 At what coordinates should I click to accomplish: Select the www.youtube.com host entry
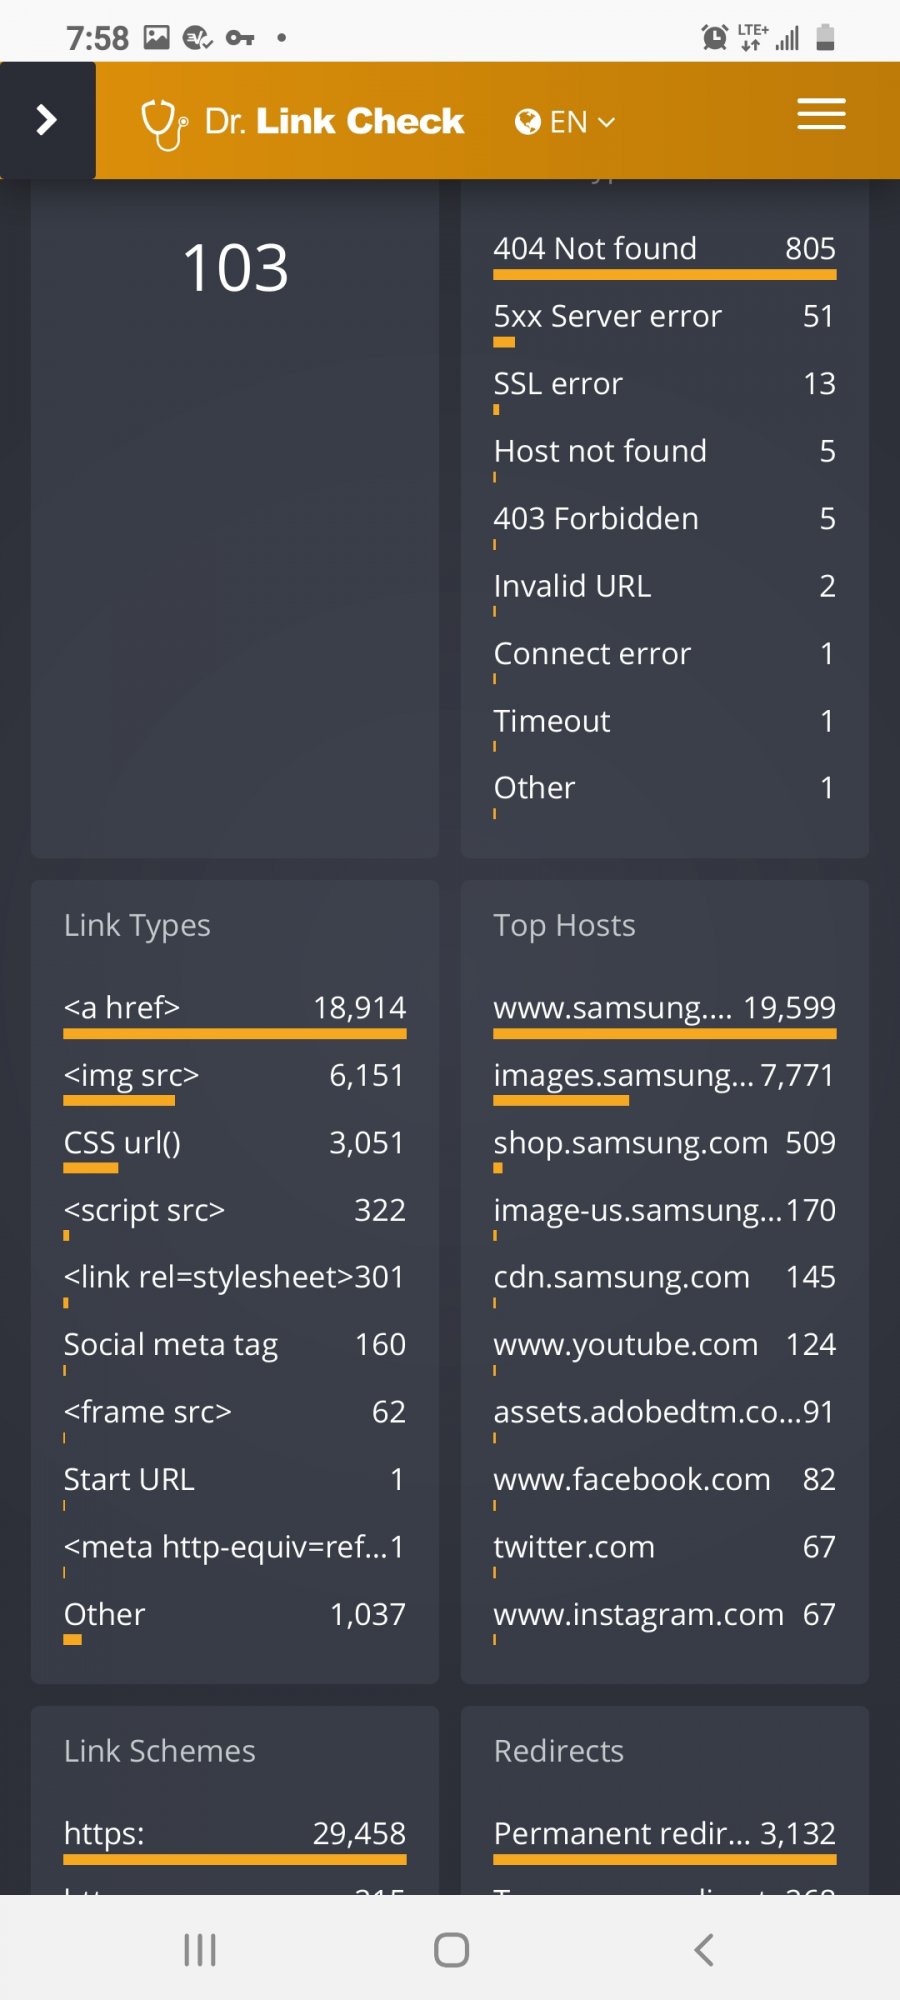coord(664,1351)
